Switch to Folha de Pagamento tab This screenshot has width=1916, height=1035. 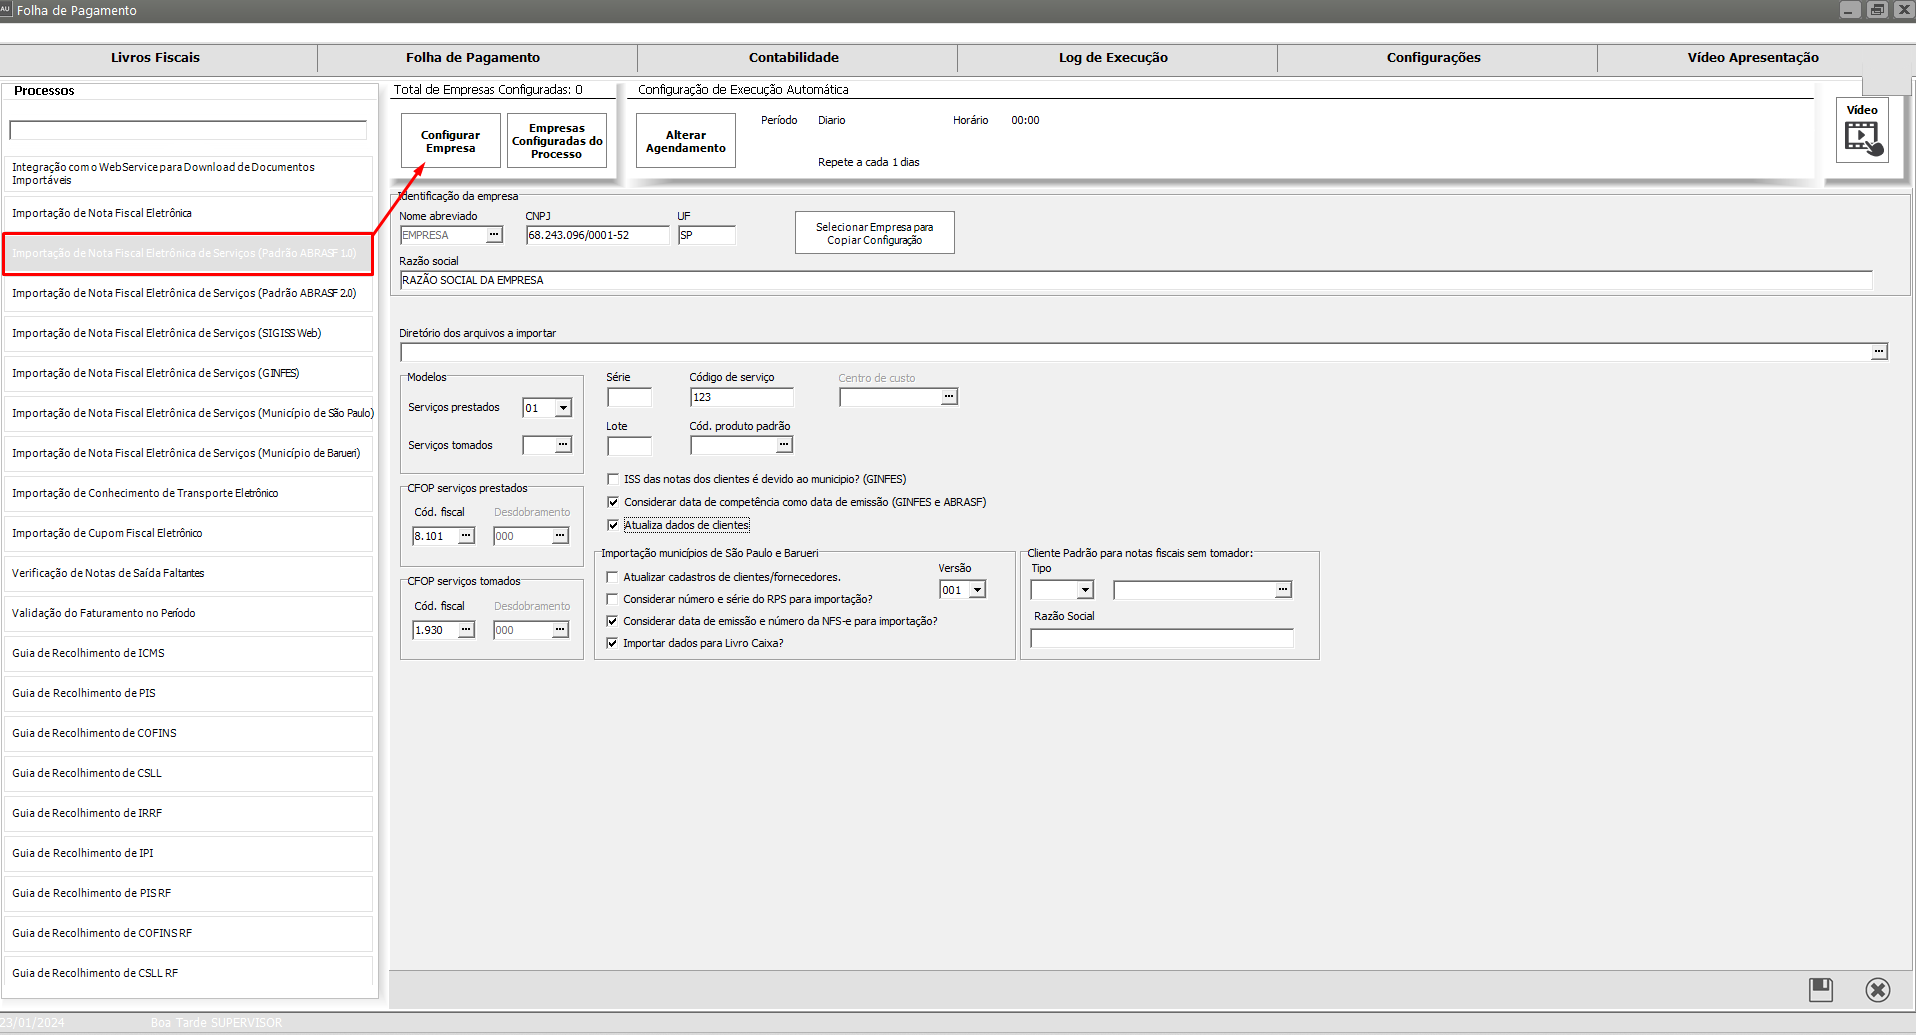pyautogui.click(x=473, y=58)
